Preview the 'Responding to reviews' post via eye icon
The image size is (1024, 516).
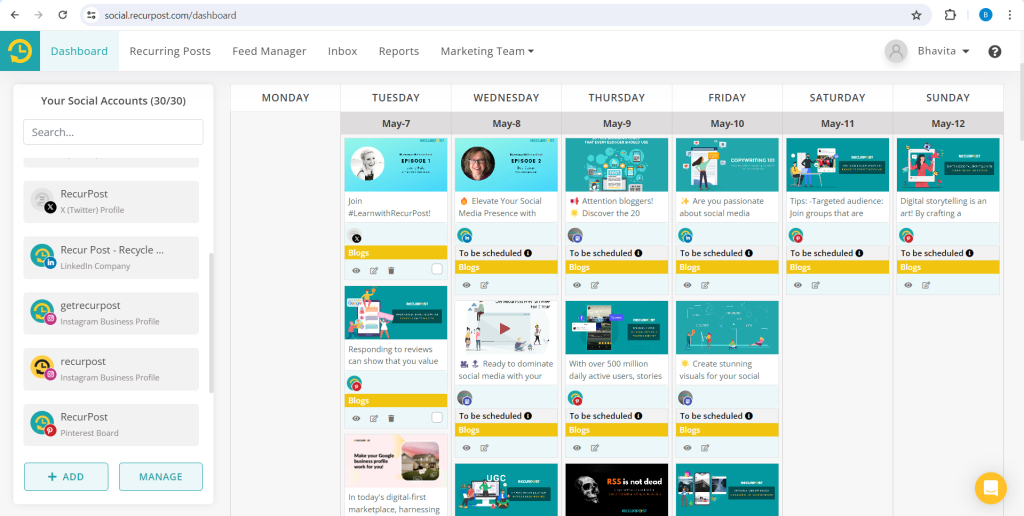pos(357,418)
